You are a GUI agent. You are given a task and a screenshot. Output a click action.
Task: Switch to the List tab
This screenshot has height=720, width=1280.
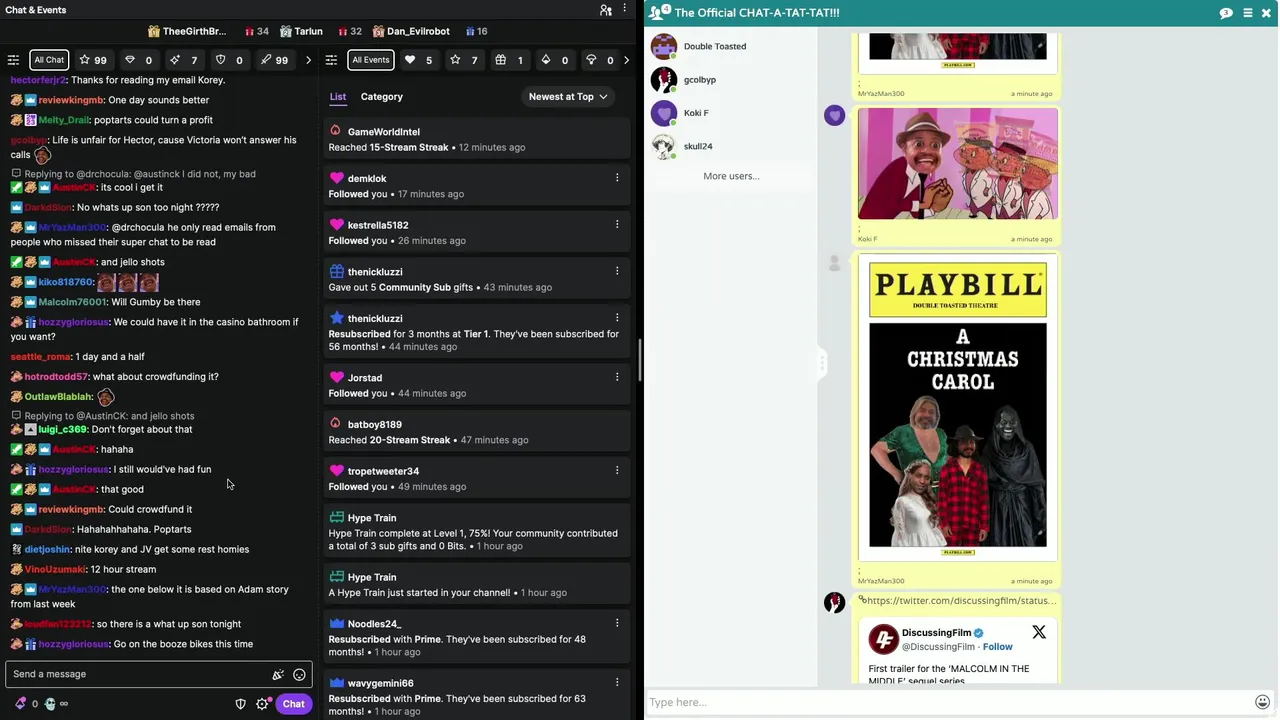(x=338, y=97)
